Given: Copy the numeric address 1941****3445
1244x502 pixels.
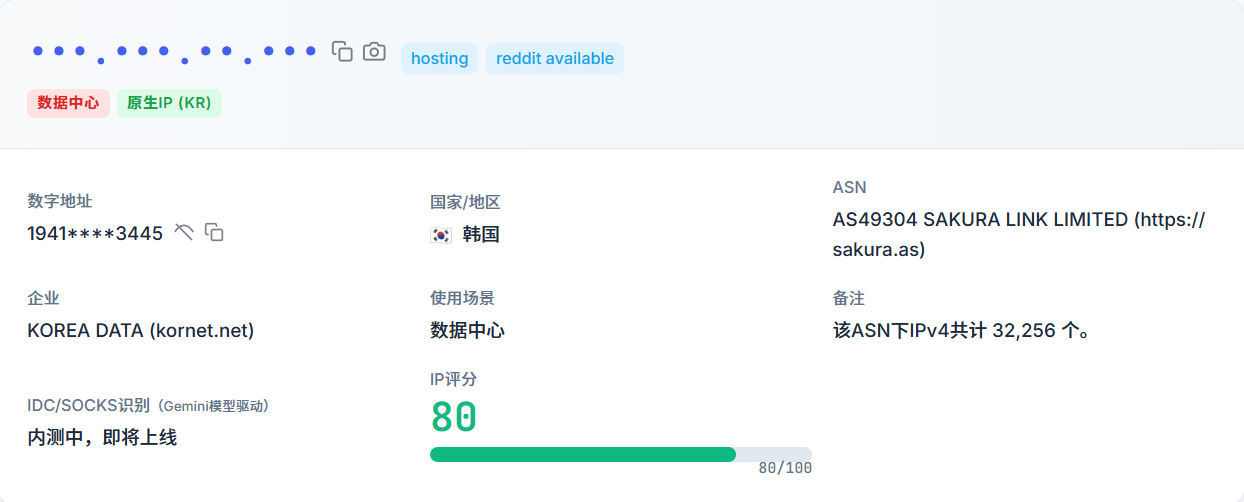Looking at the screenshot, I should click(x=214, y=232).
